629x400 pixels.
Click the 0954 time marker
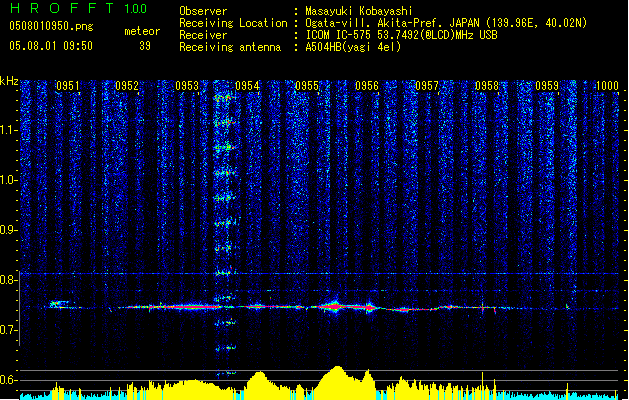click(247, 86)
